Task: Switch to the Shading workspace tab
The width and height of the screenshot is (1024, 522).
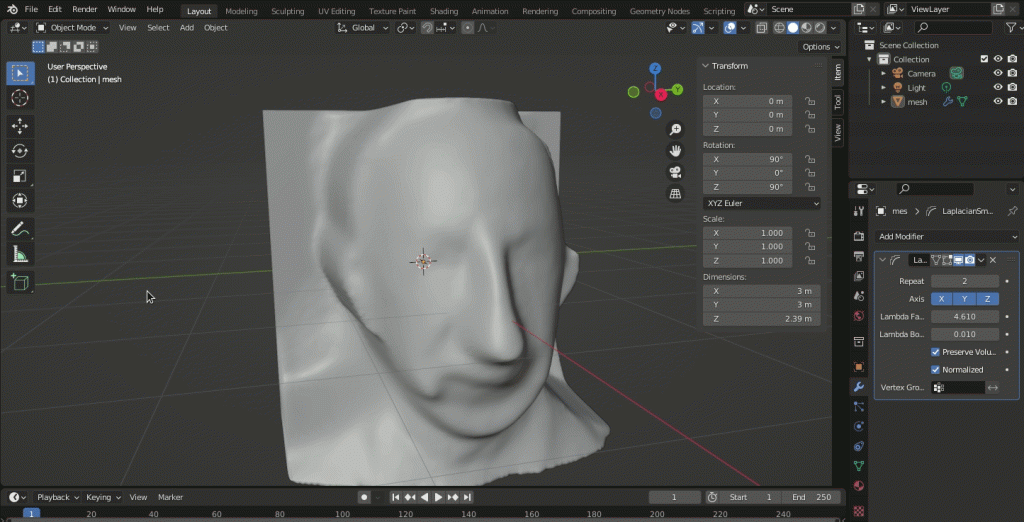Action: (444, 11)
